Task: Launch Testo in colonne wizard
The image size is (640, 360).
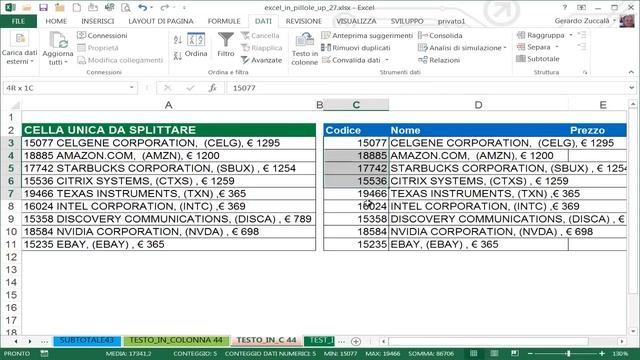Action: pos(304,49)
